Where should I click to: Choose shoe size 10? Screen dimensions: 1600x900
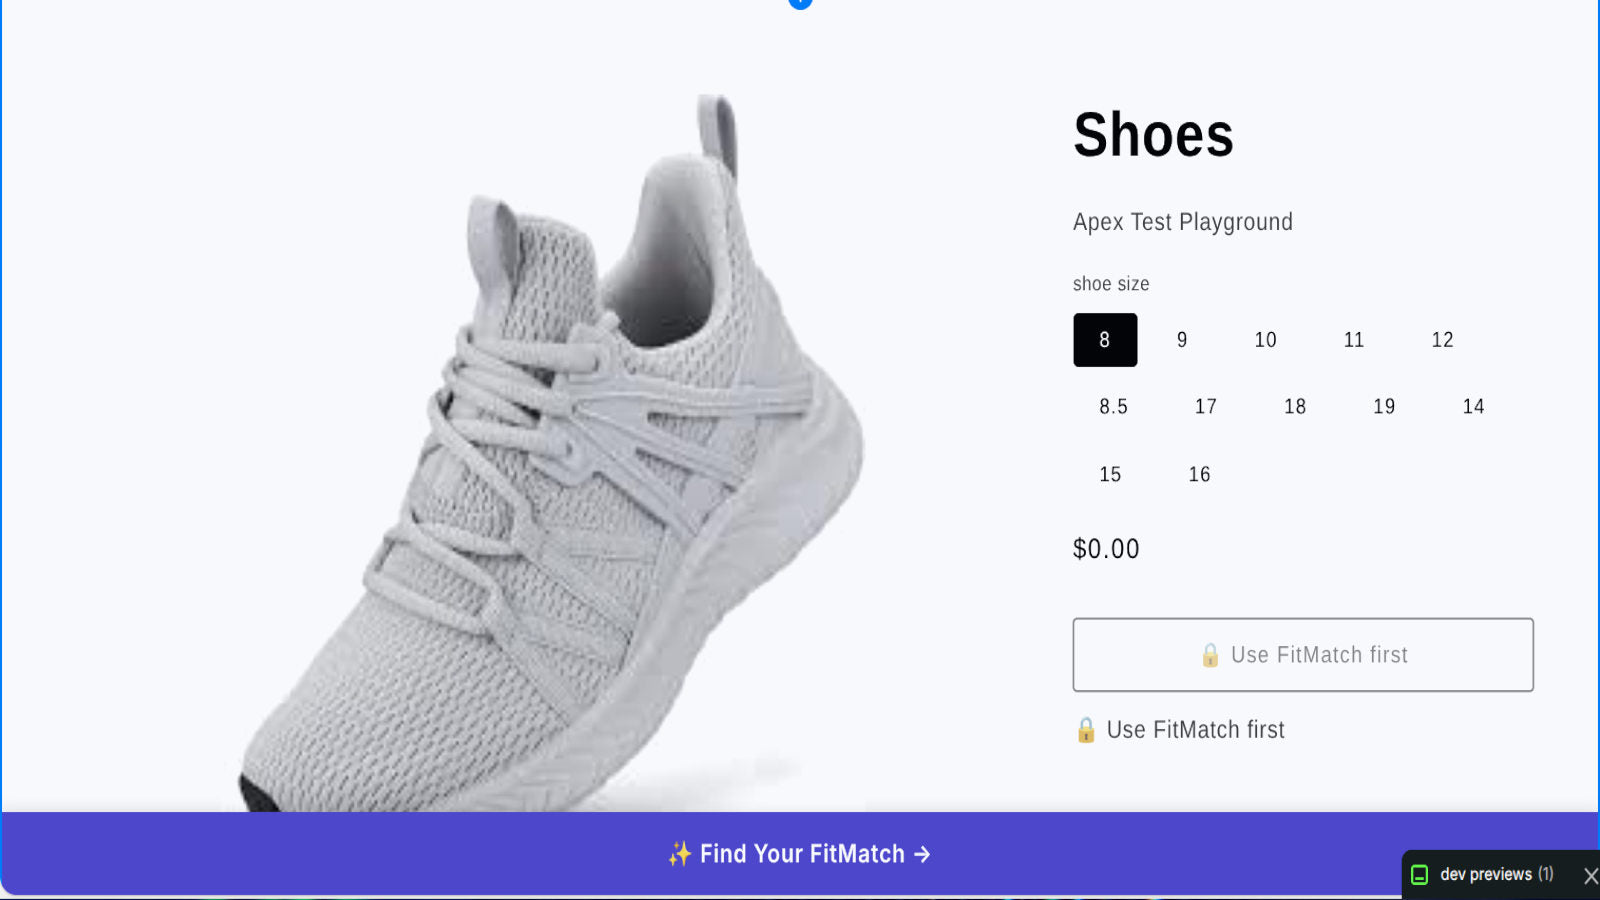pyautogui.click(x=1265, y=340)
